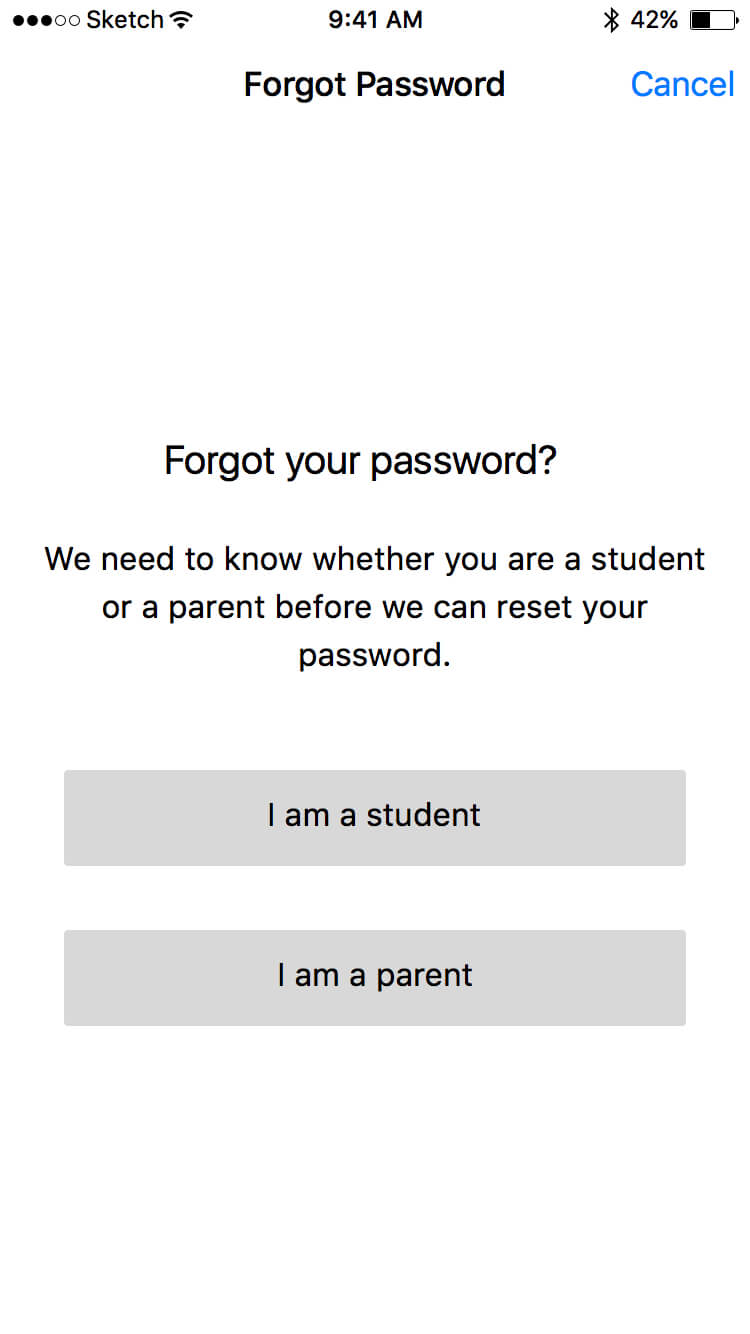Tap the gap between student and parent buttons

click(x=375, y=898)
